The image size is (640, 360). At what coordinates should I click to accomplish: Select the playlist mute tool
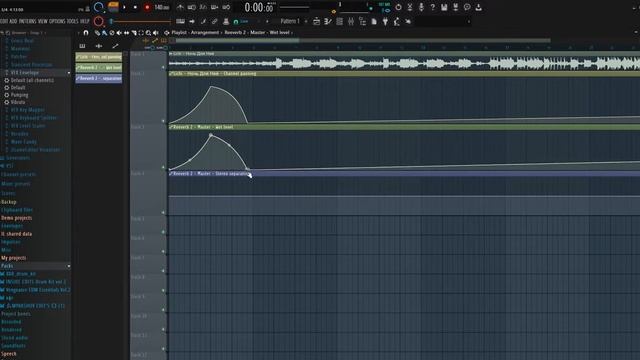pyautogui.click(x=119, y=33)
